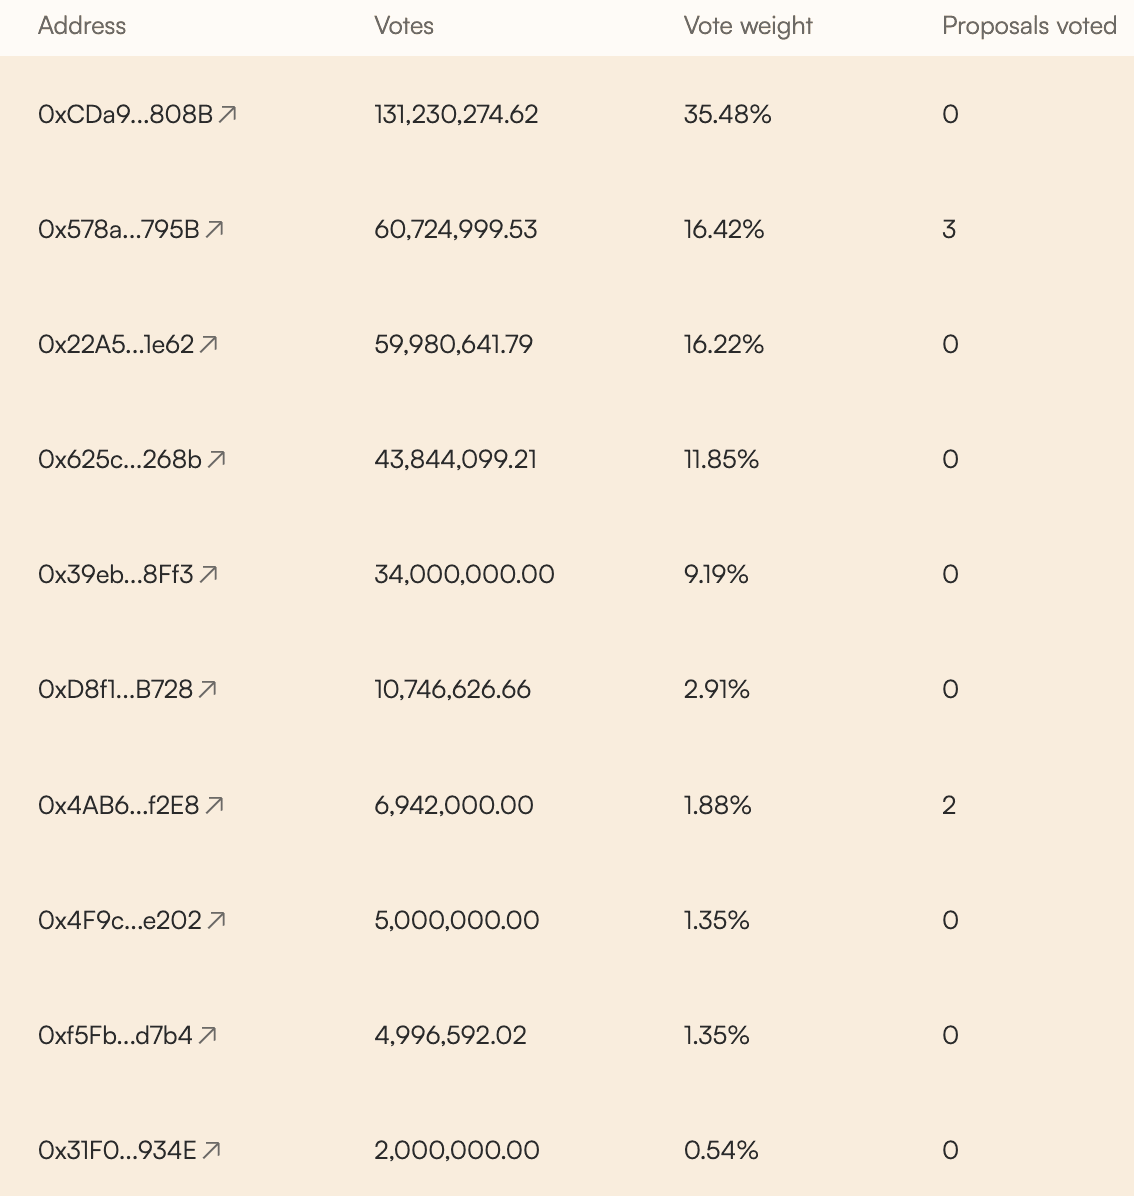Click arrow icon beside 0x39eb...8Ff3
The image size is (1134, 1196).
coord(209,574)
